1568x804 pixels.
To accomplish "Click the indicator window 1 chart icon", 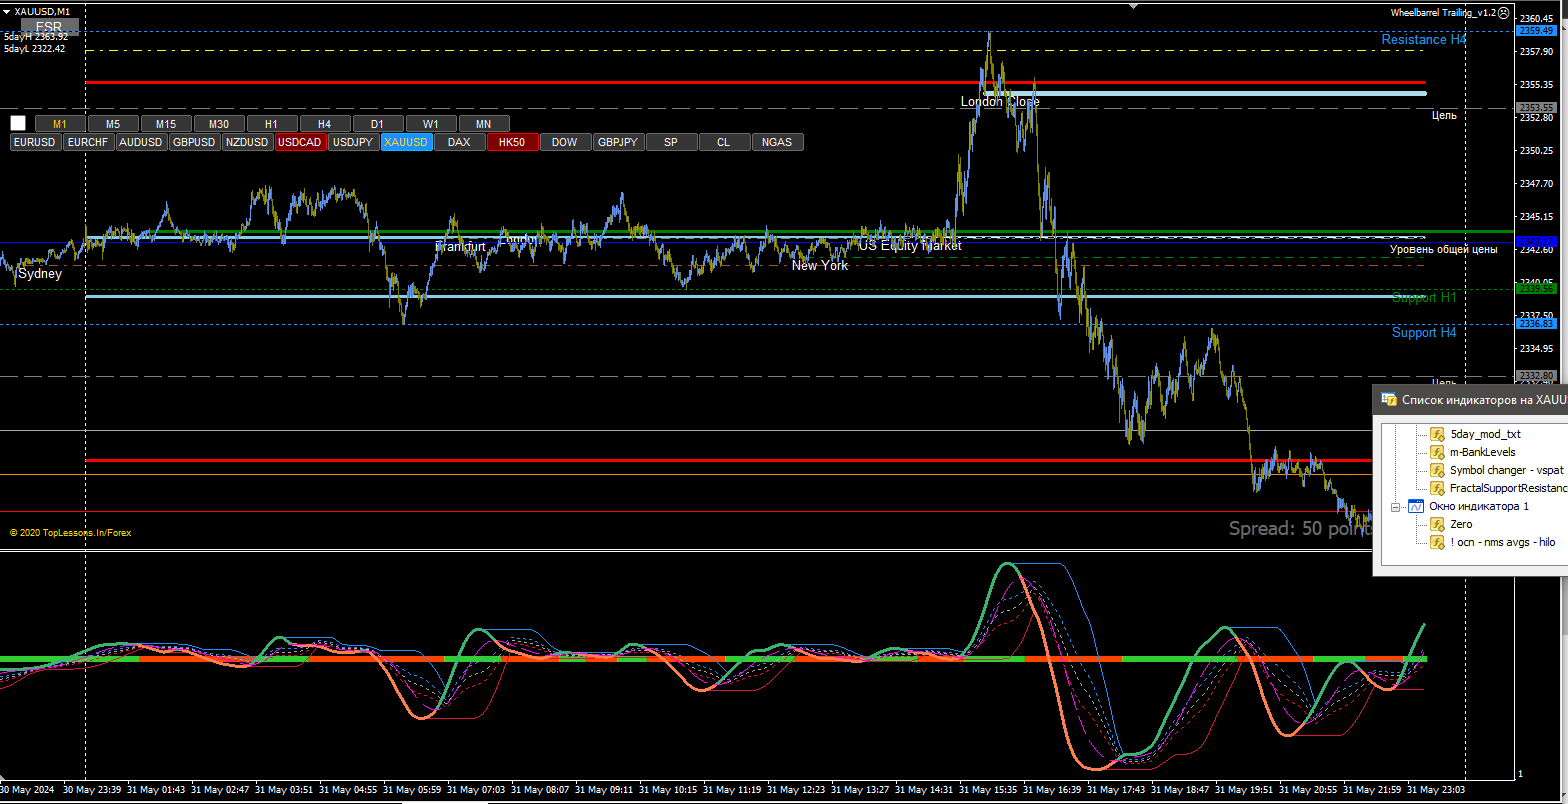I will click(x=1415, y=506).
